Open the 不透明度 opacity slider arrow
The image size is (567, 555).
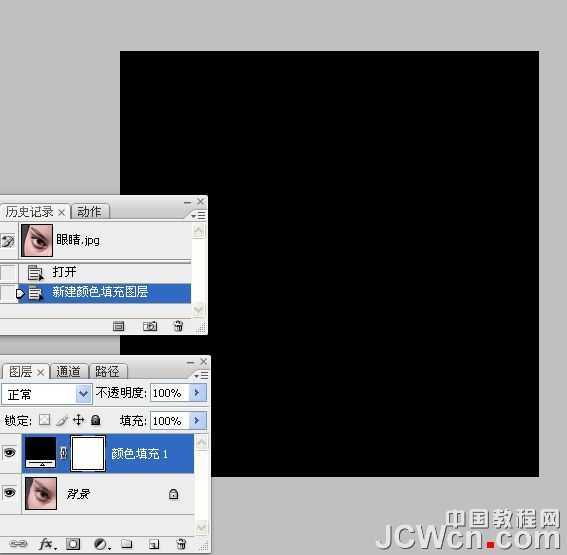pyautogui.click(x=197, y=393)
